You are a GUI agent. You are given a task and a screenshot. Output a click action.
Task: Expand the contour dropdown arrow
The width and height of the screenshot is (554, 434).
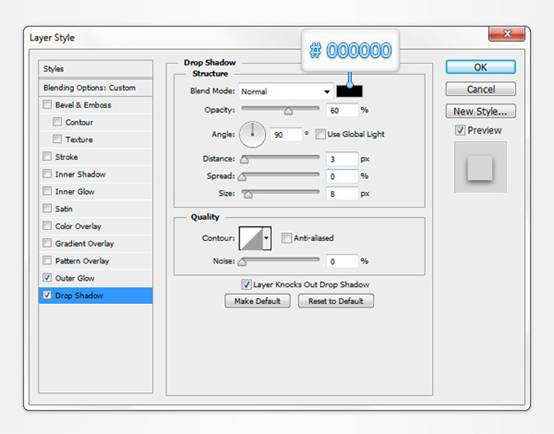coord(266,238)
